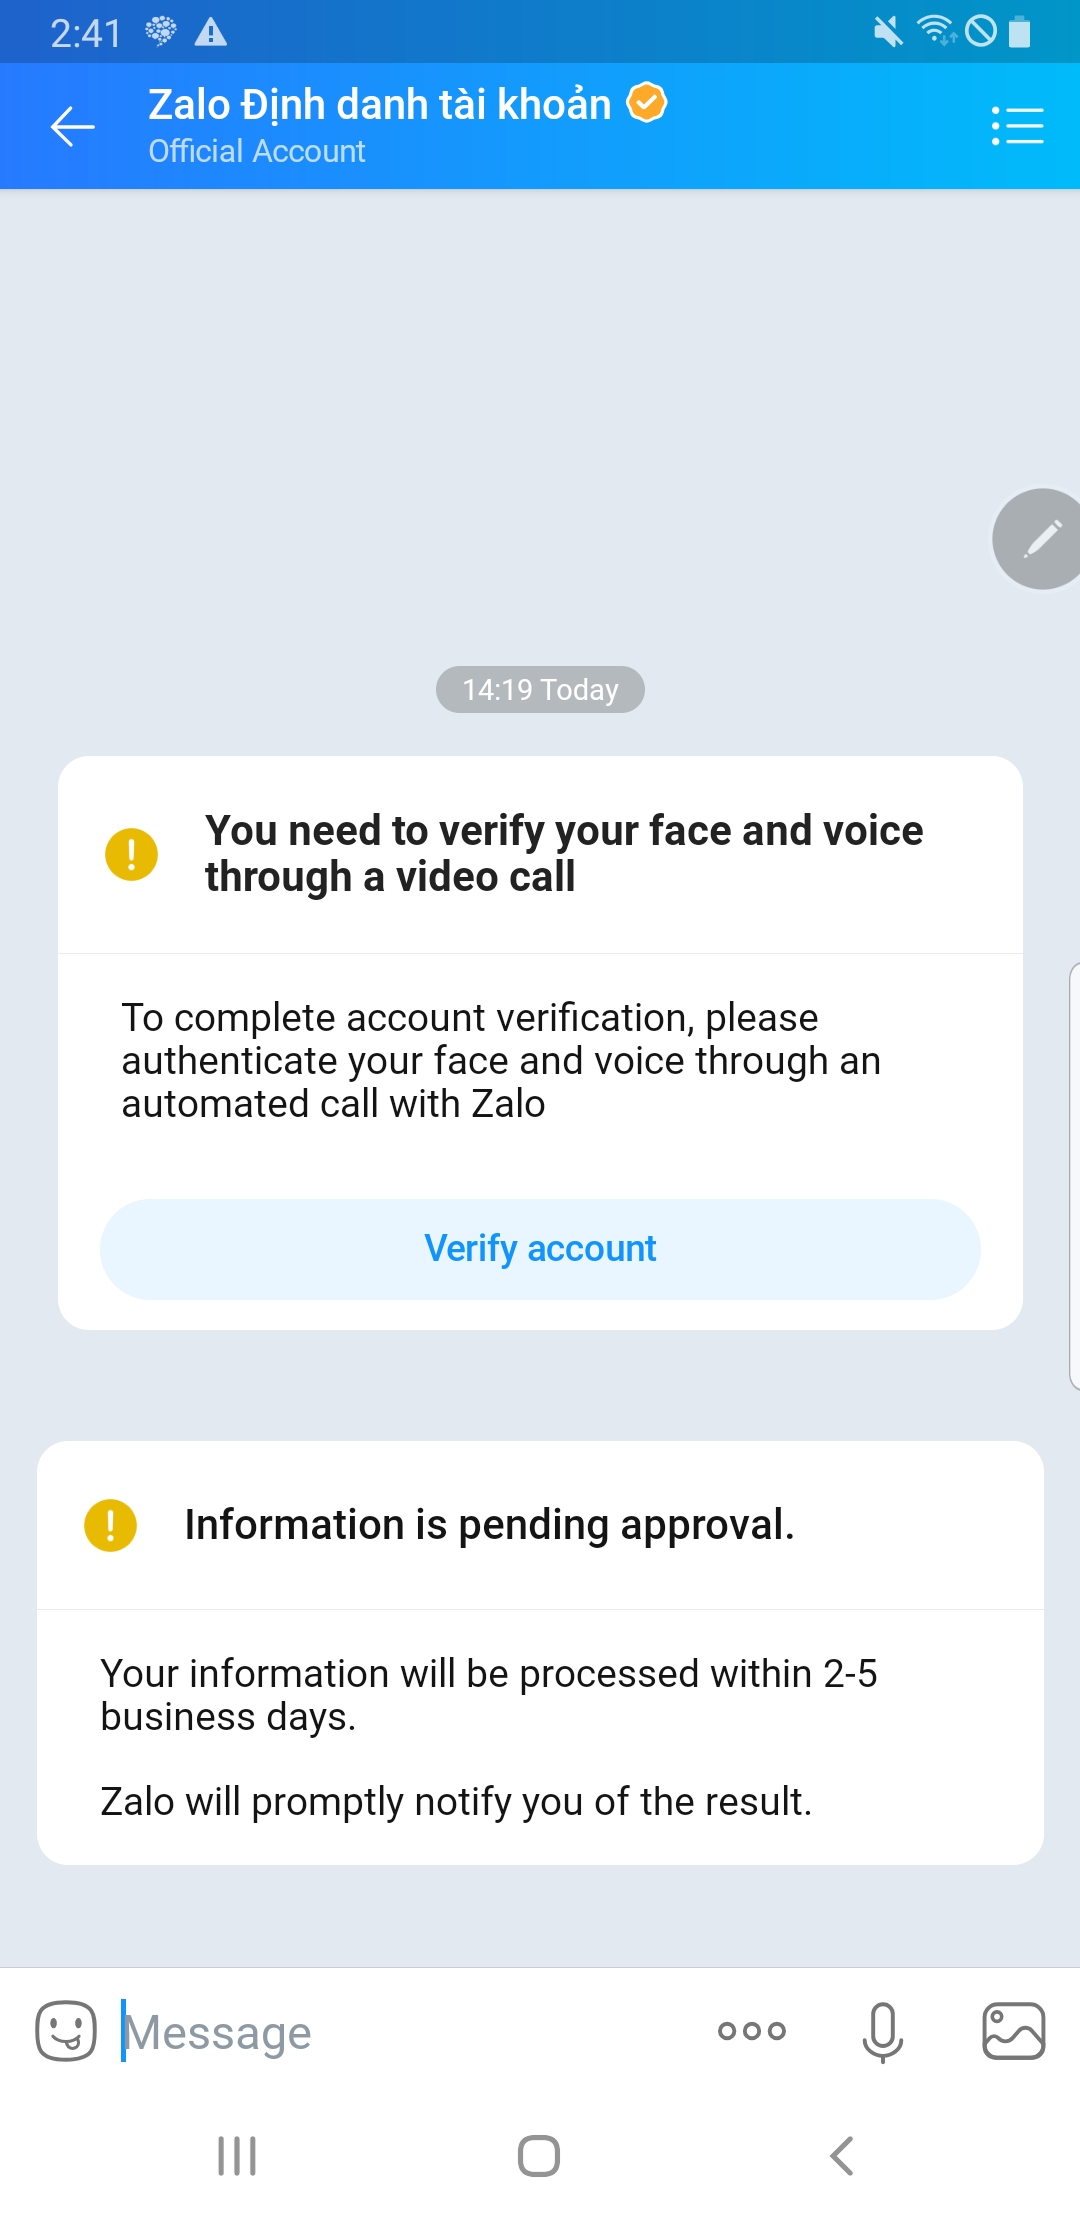Focus the Message input field

400,2031
